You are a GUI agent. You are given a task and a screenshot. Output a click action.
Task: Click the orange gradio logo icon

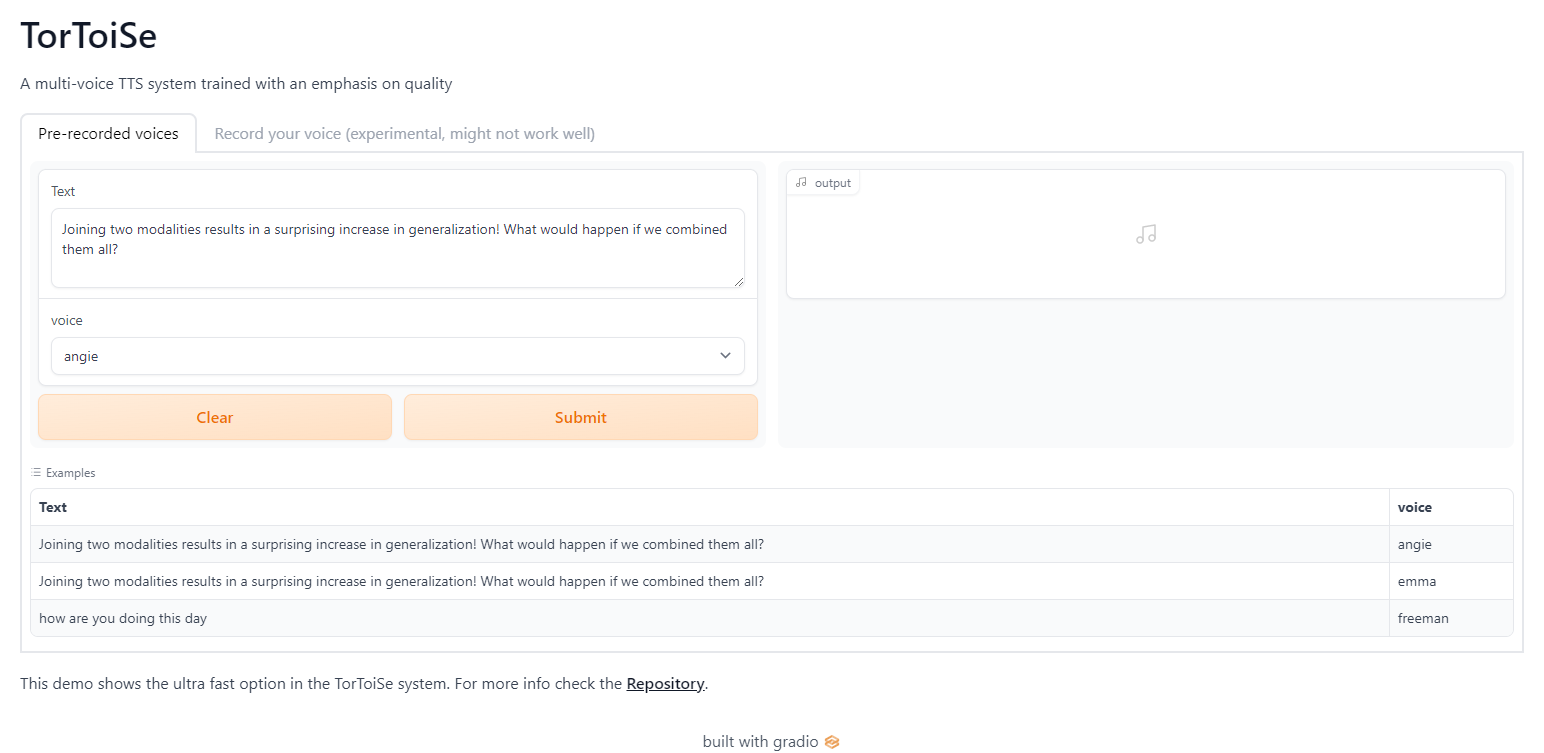point(832,742)
